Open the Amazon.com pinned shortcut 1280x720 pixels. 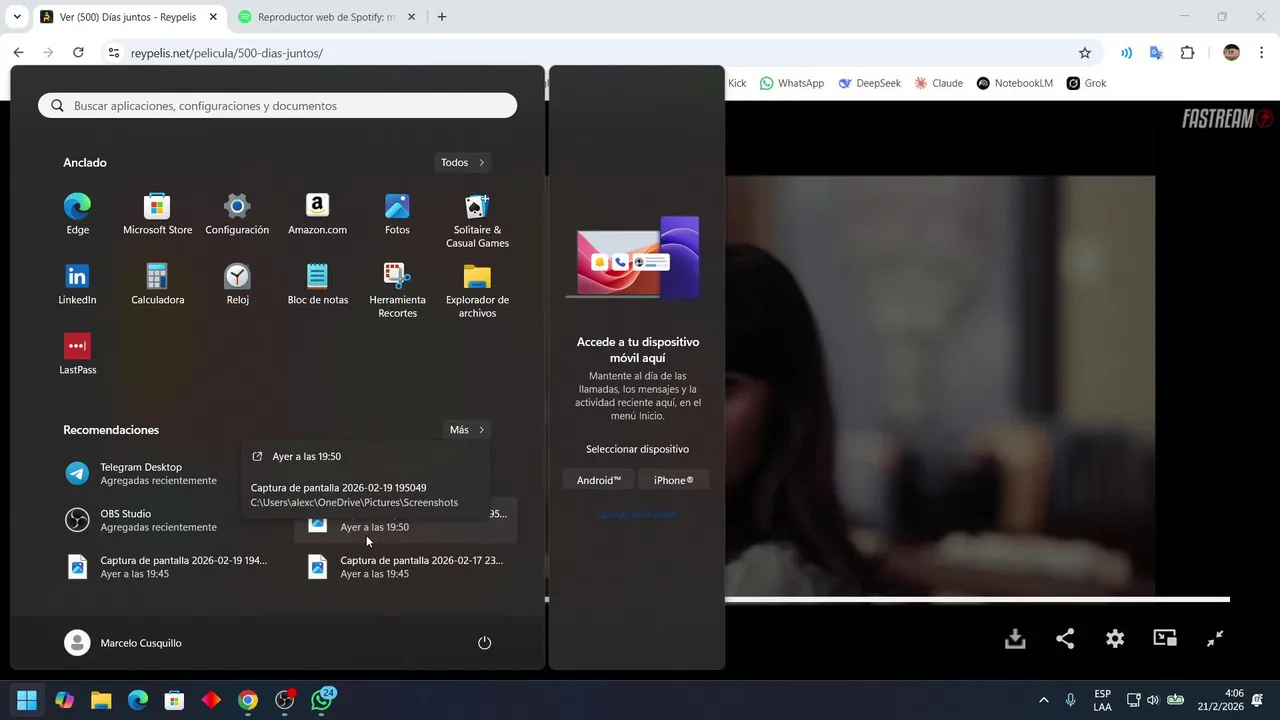tap(317, 215)
